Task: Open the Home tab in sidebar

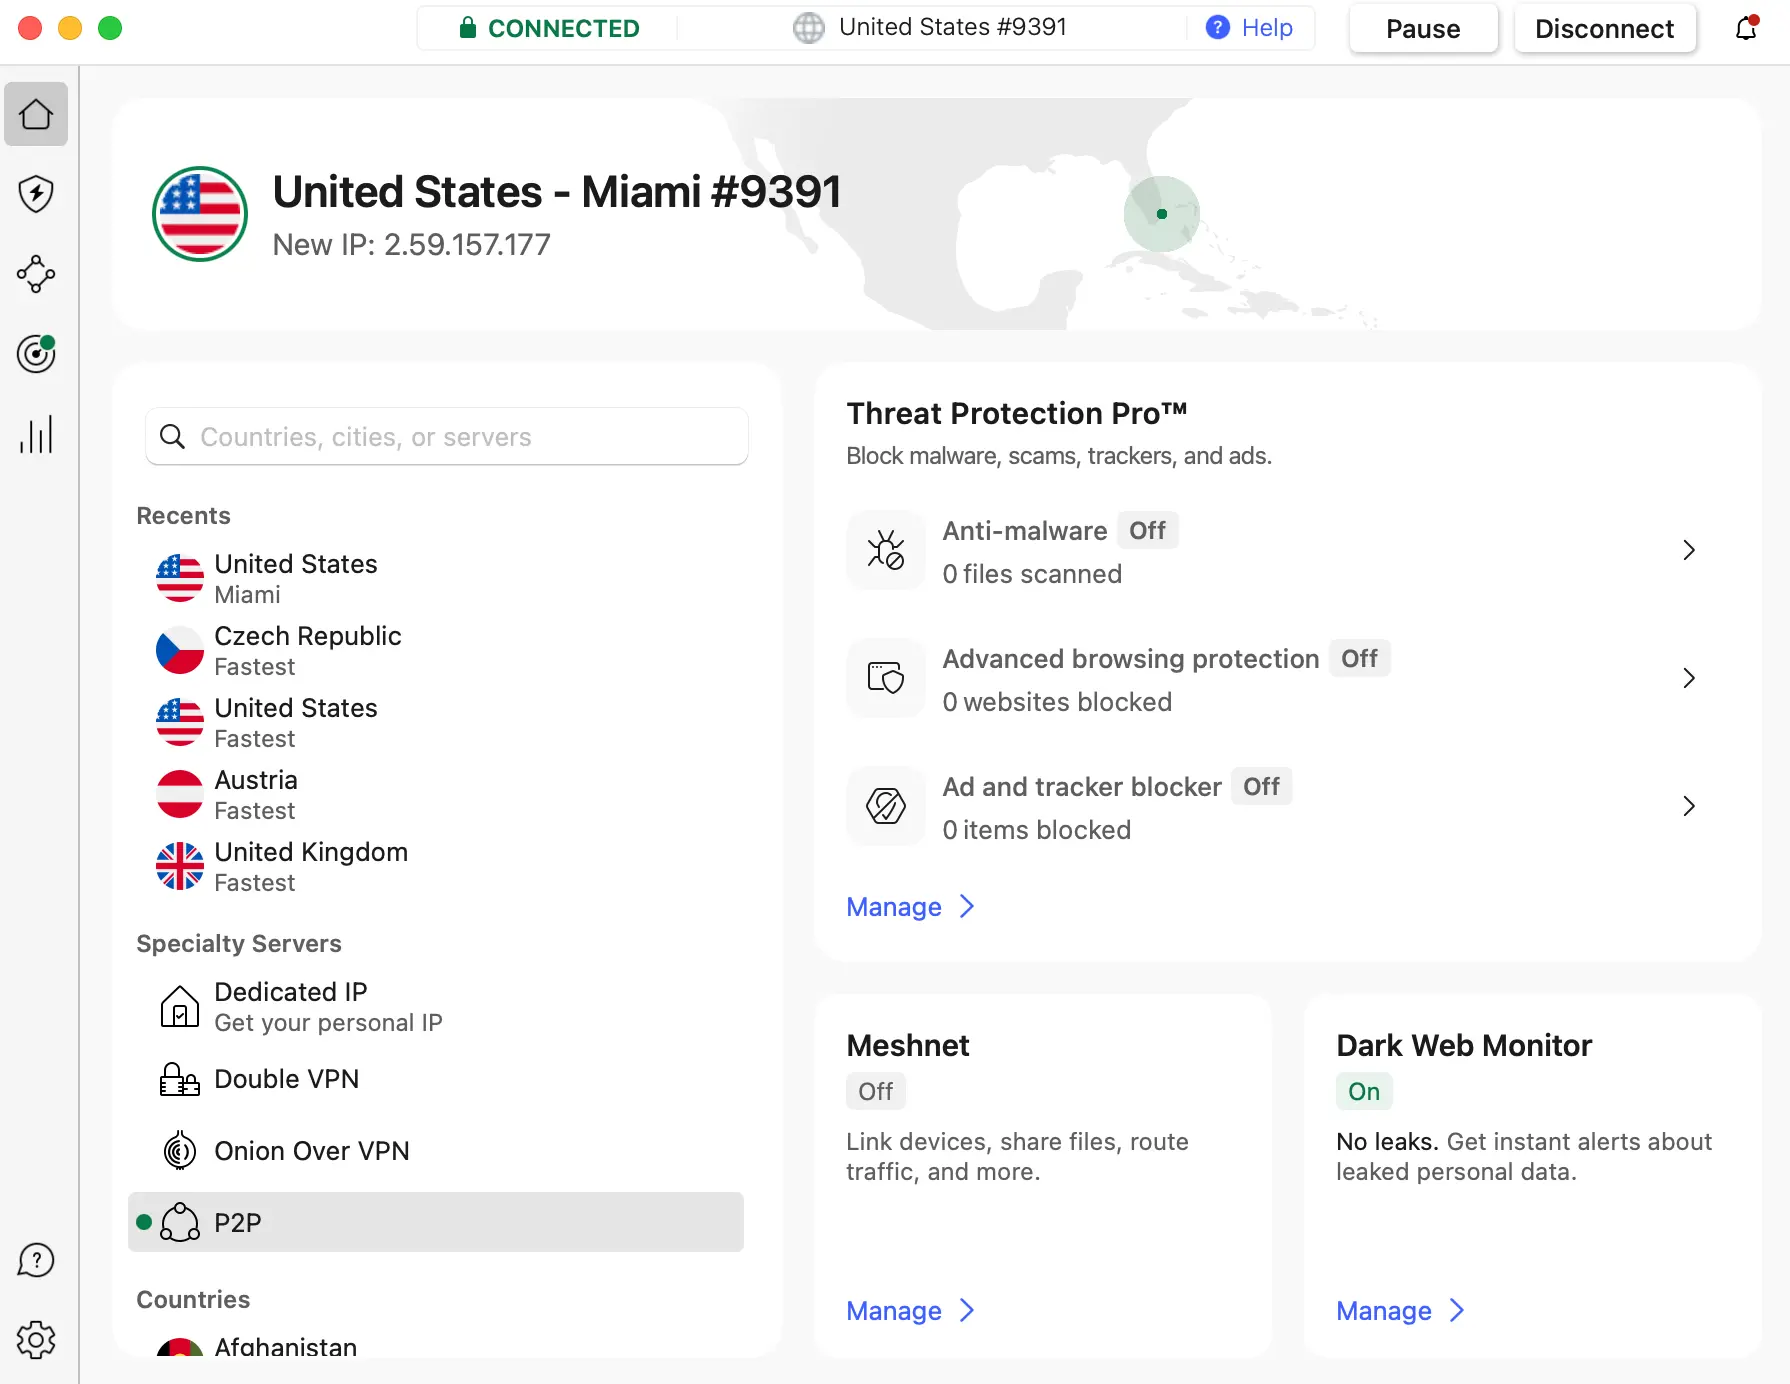Action: [36, 114]
